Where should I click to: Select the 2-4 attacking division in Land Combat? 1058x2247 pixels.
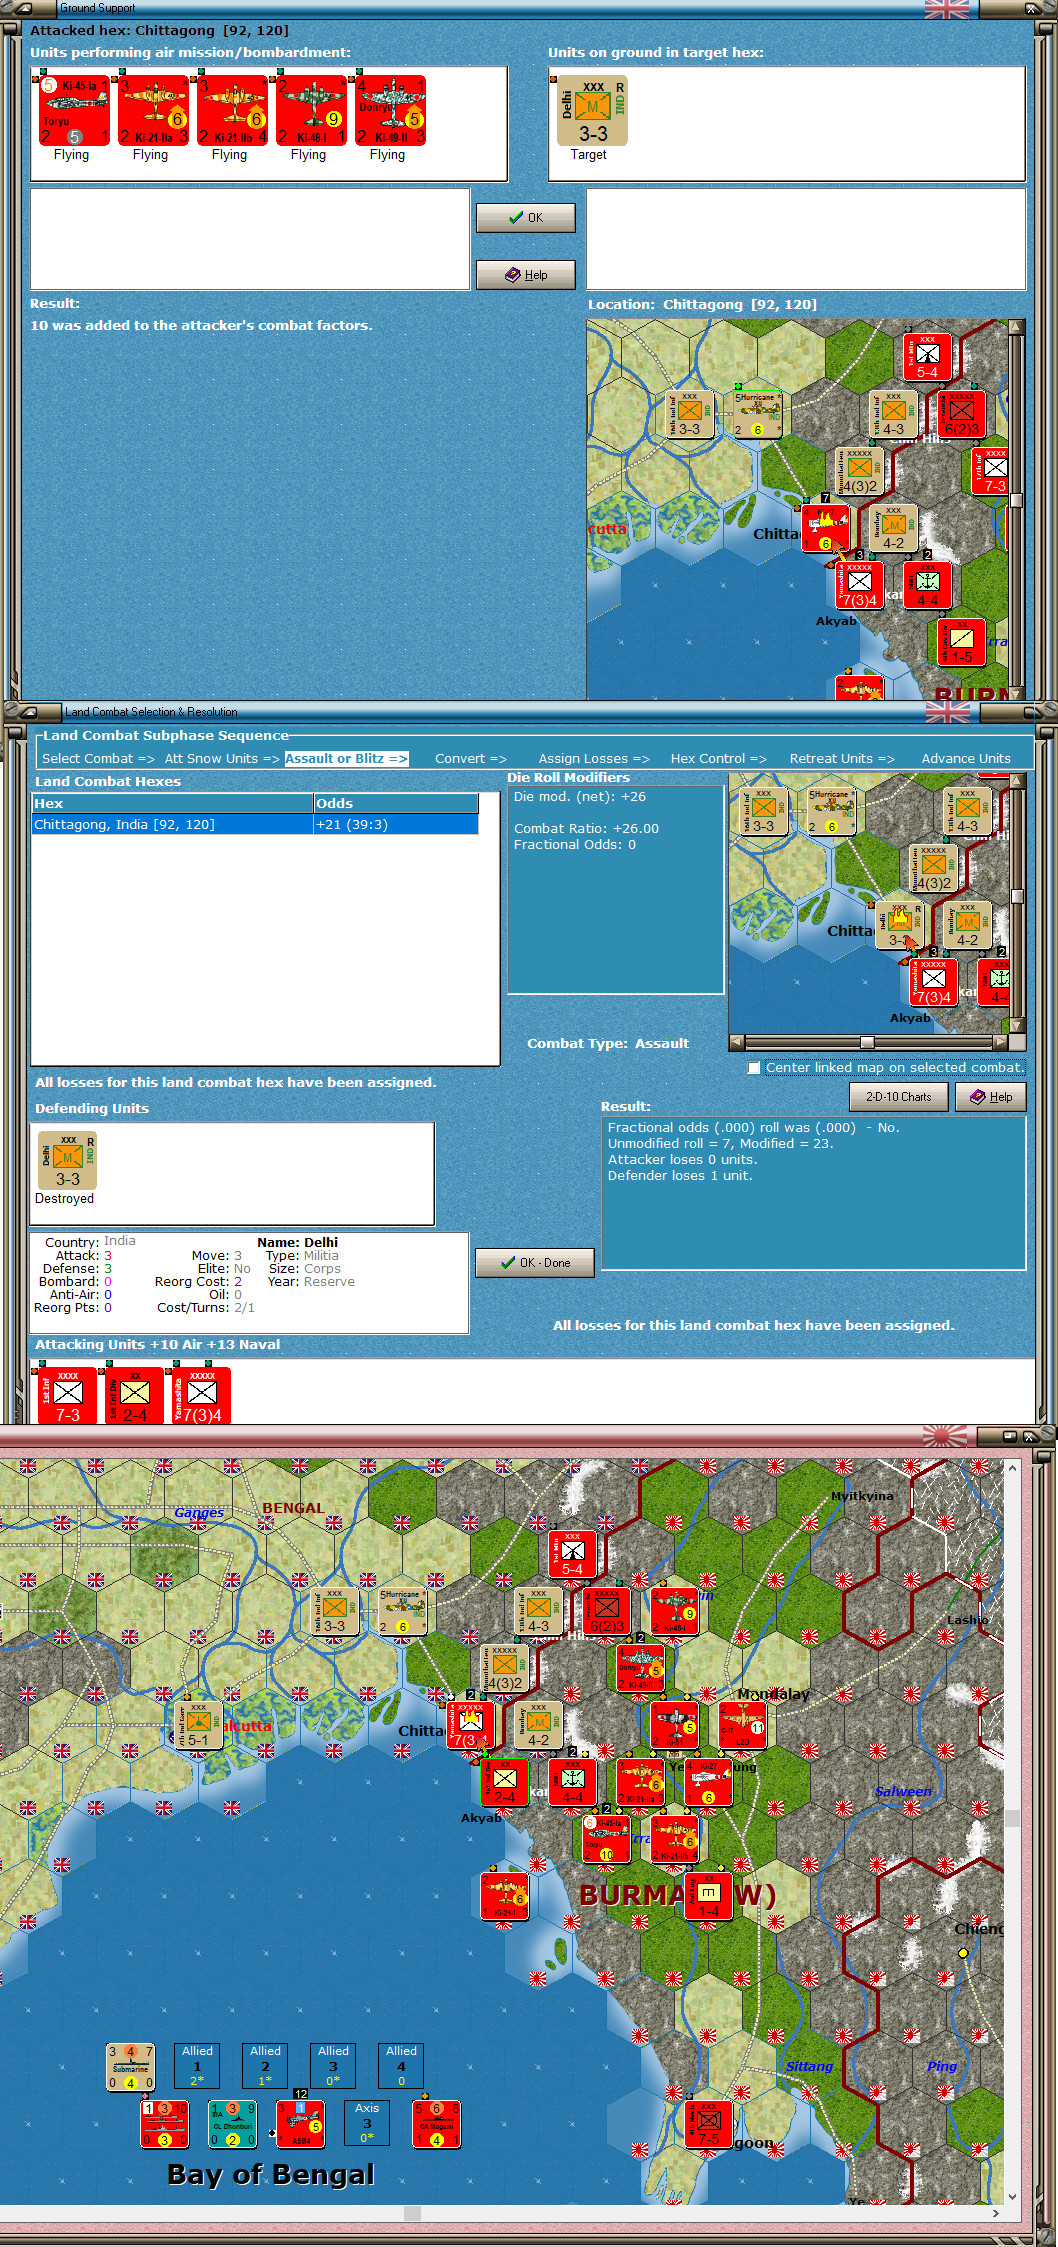coord(134,1395)
